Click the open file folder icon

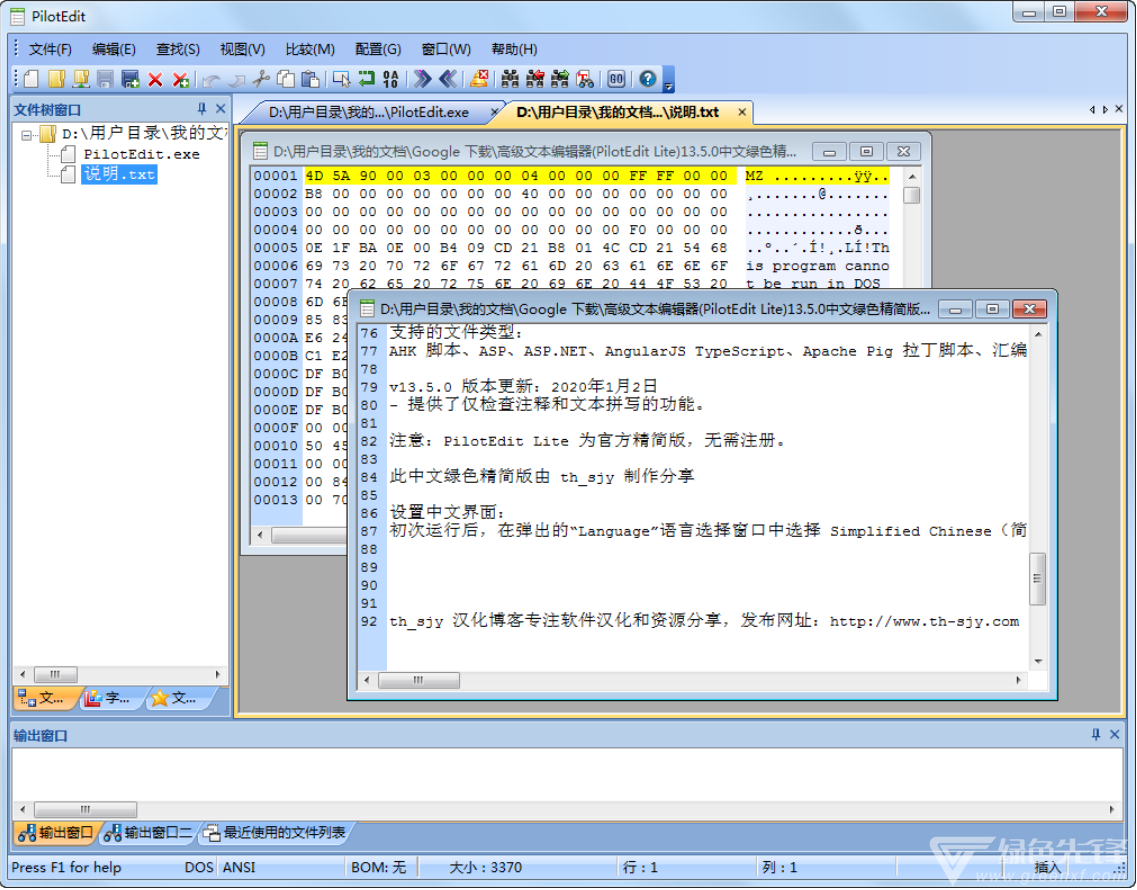pos(56,79)
